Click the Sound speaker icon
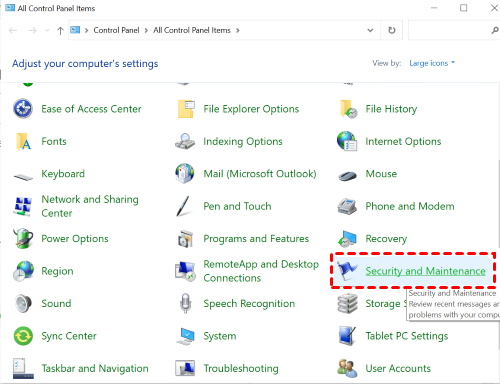Image resolution: width=500 pixels, height=384 pixels. click(23, 303)
